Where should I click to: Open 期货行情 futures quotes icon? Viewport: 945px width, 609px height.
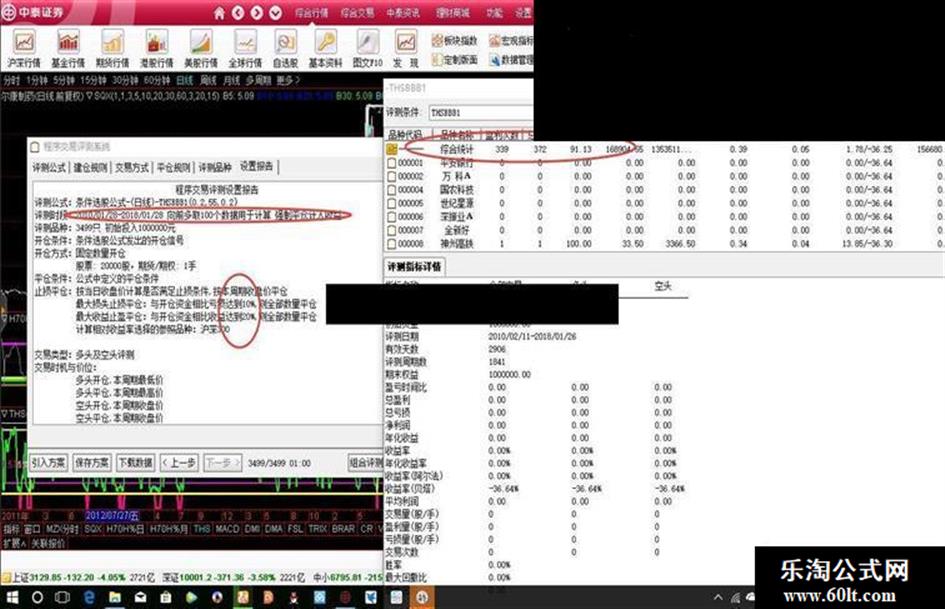pos(113,49)
